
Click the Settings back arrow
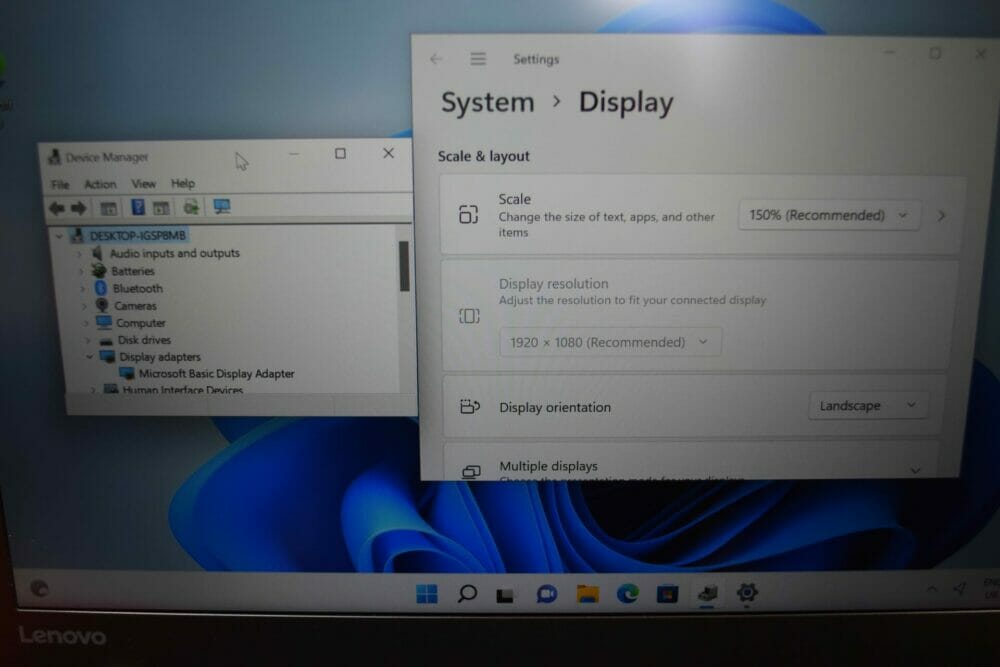436,59
